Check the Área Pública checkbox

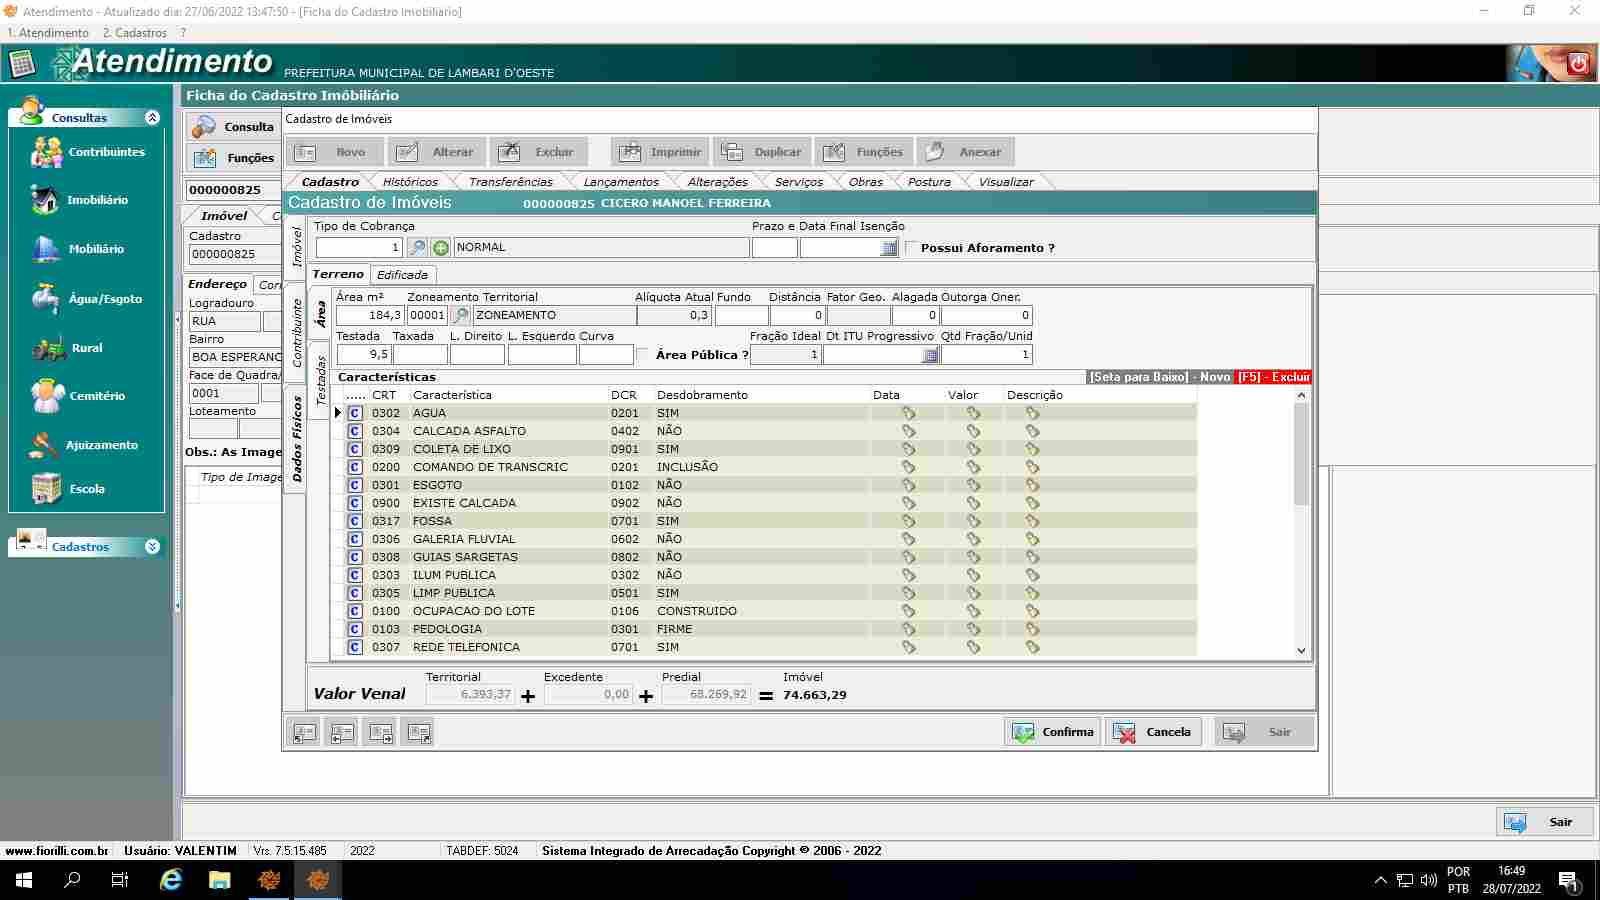pos(643,355)
